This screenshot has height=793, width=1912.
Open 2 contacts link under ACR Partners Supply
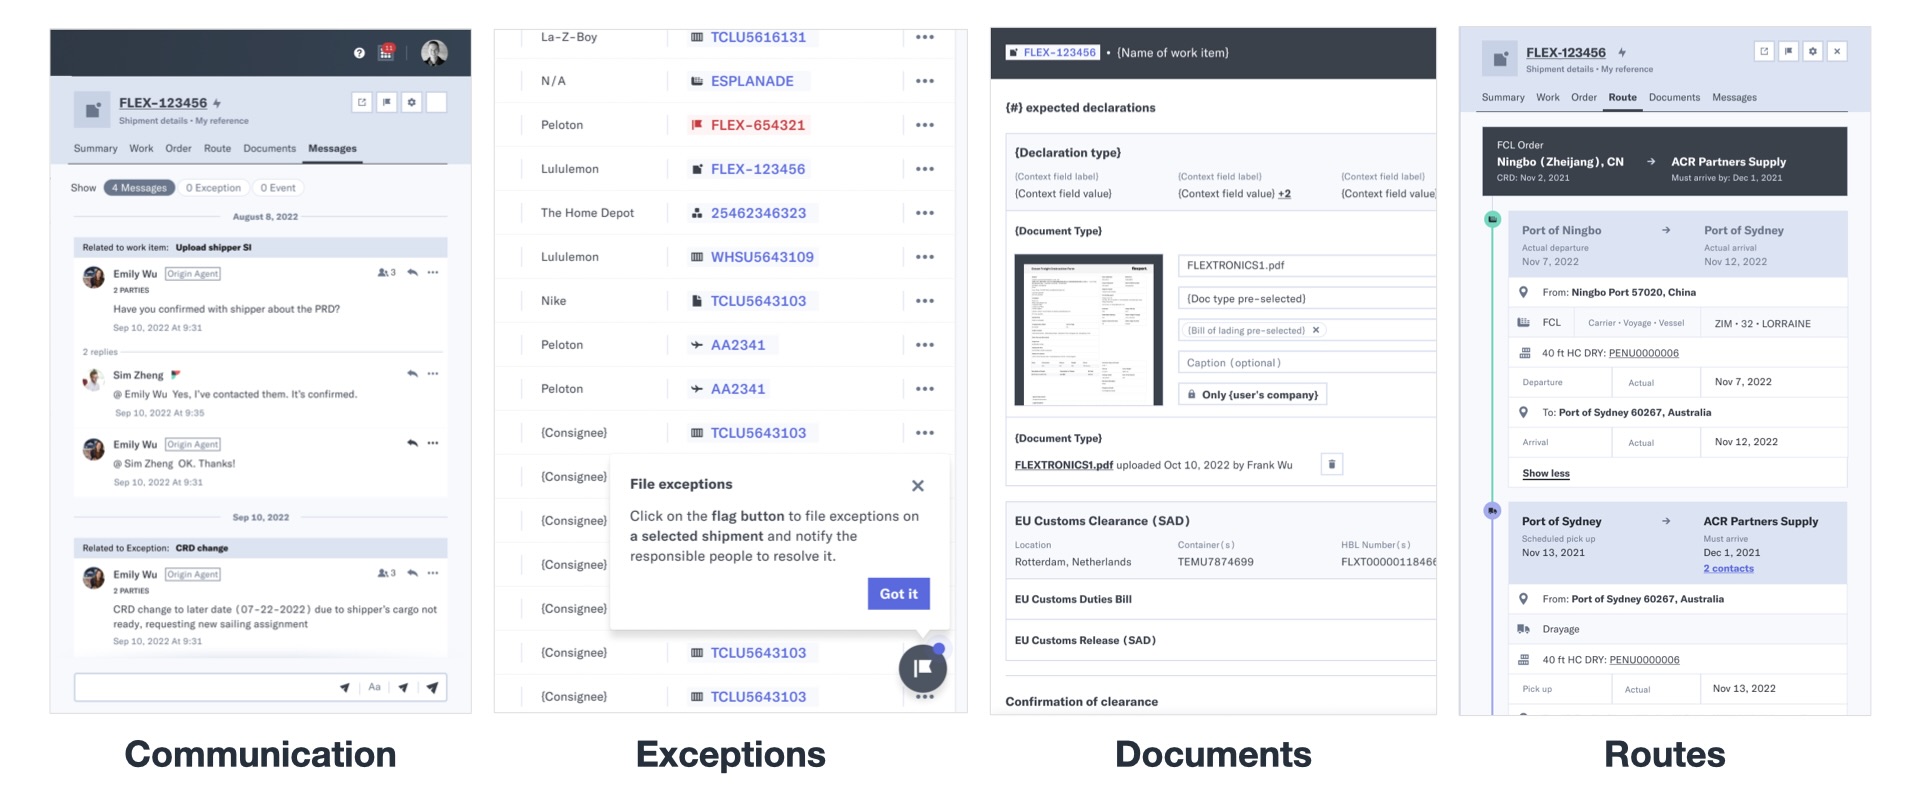[x=1728, y=569]
